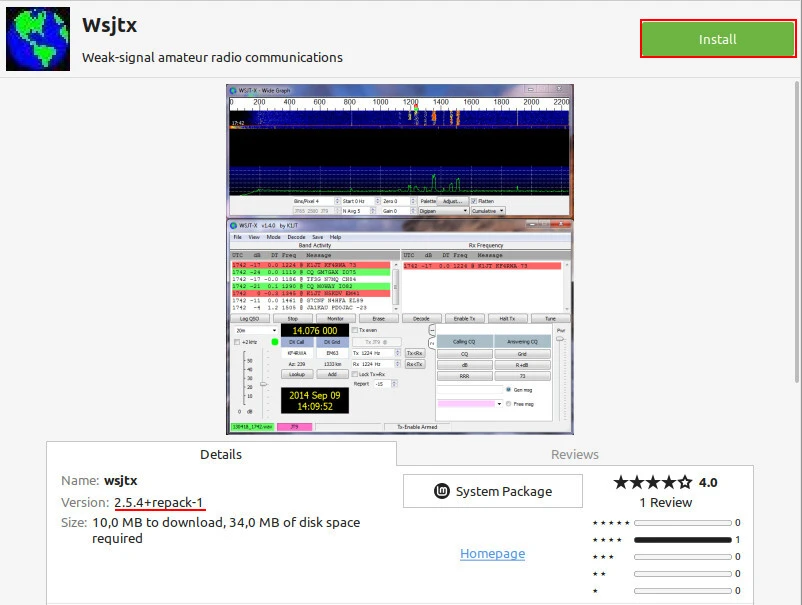Toggle the Flatten checkbox in Wide Graph

pyautogui.click(x=475, y=201)
